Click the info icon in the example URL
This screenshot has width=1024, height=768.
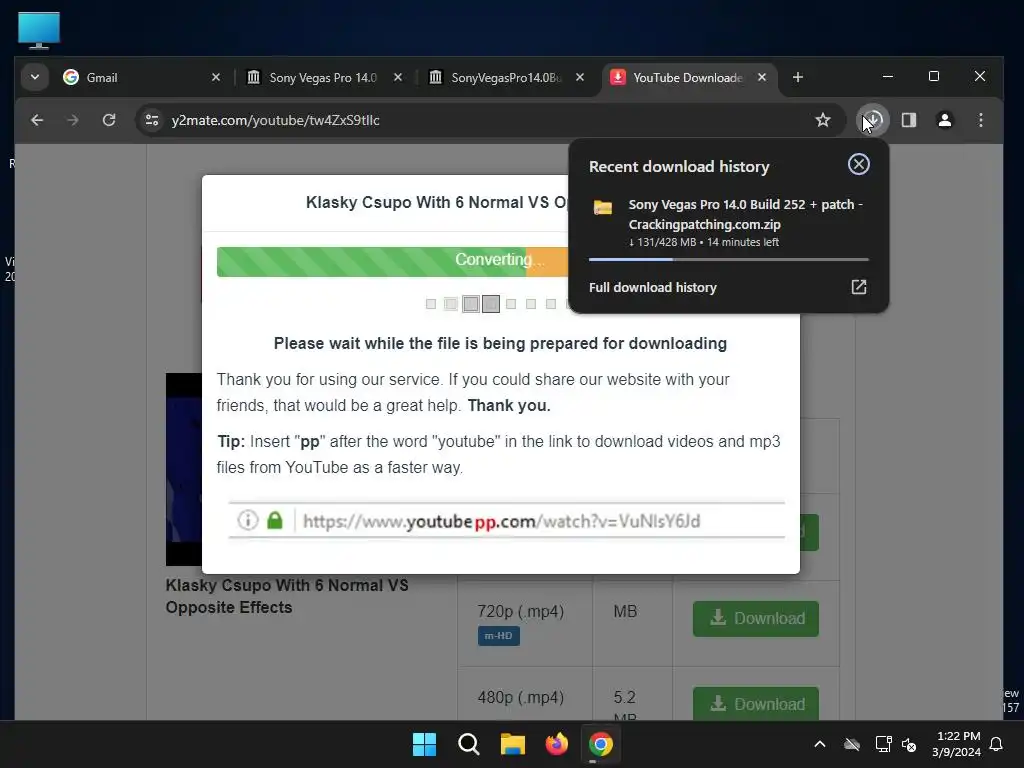248,520
